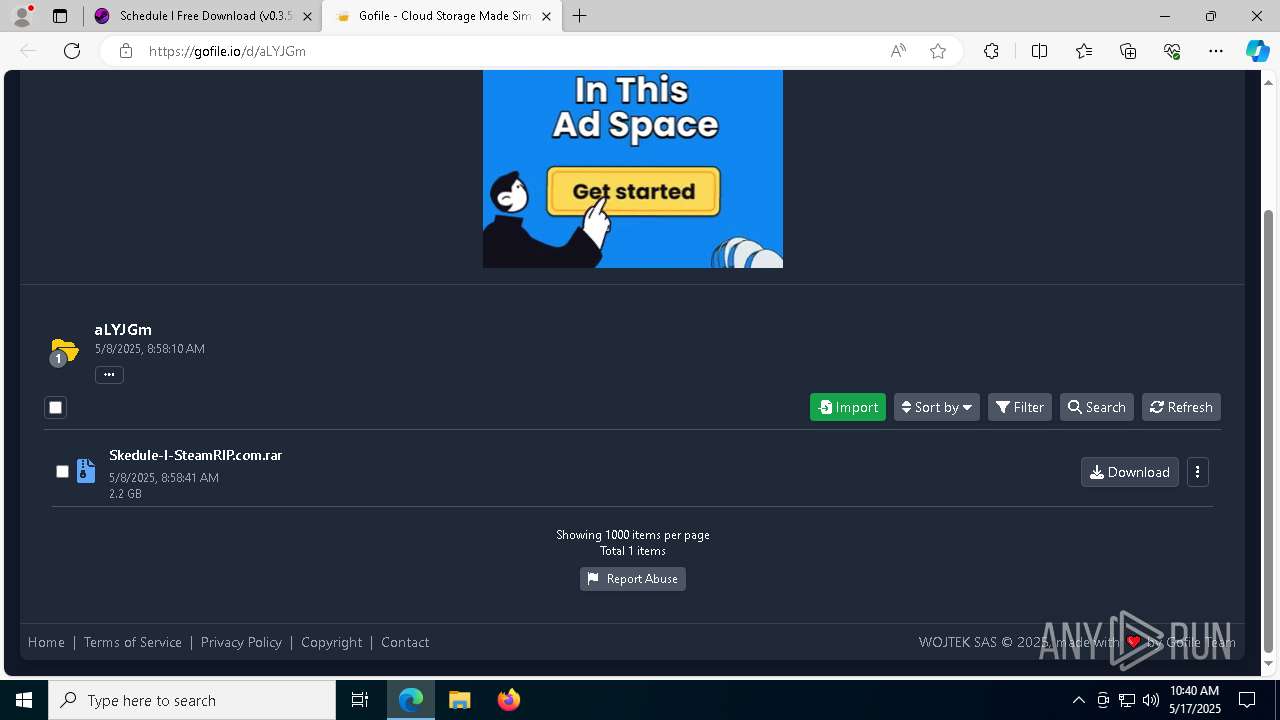Click the rar archive file icon

tap(86, 471)
